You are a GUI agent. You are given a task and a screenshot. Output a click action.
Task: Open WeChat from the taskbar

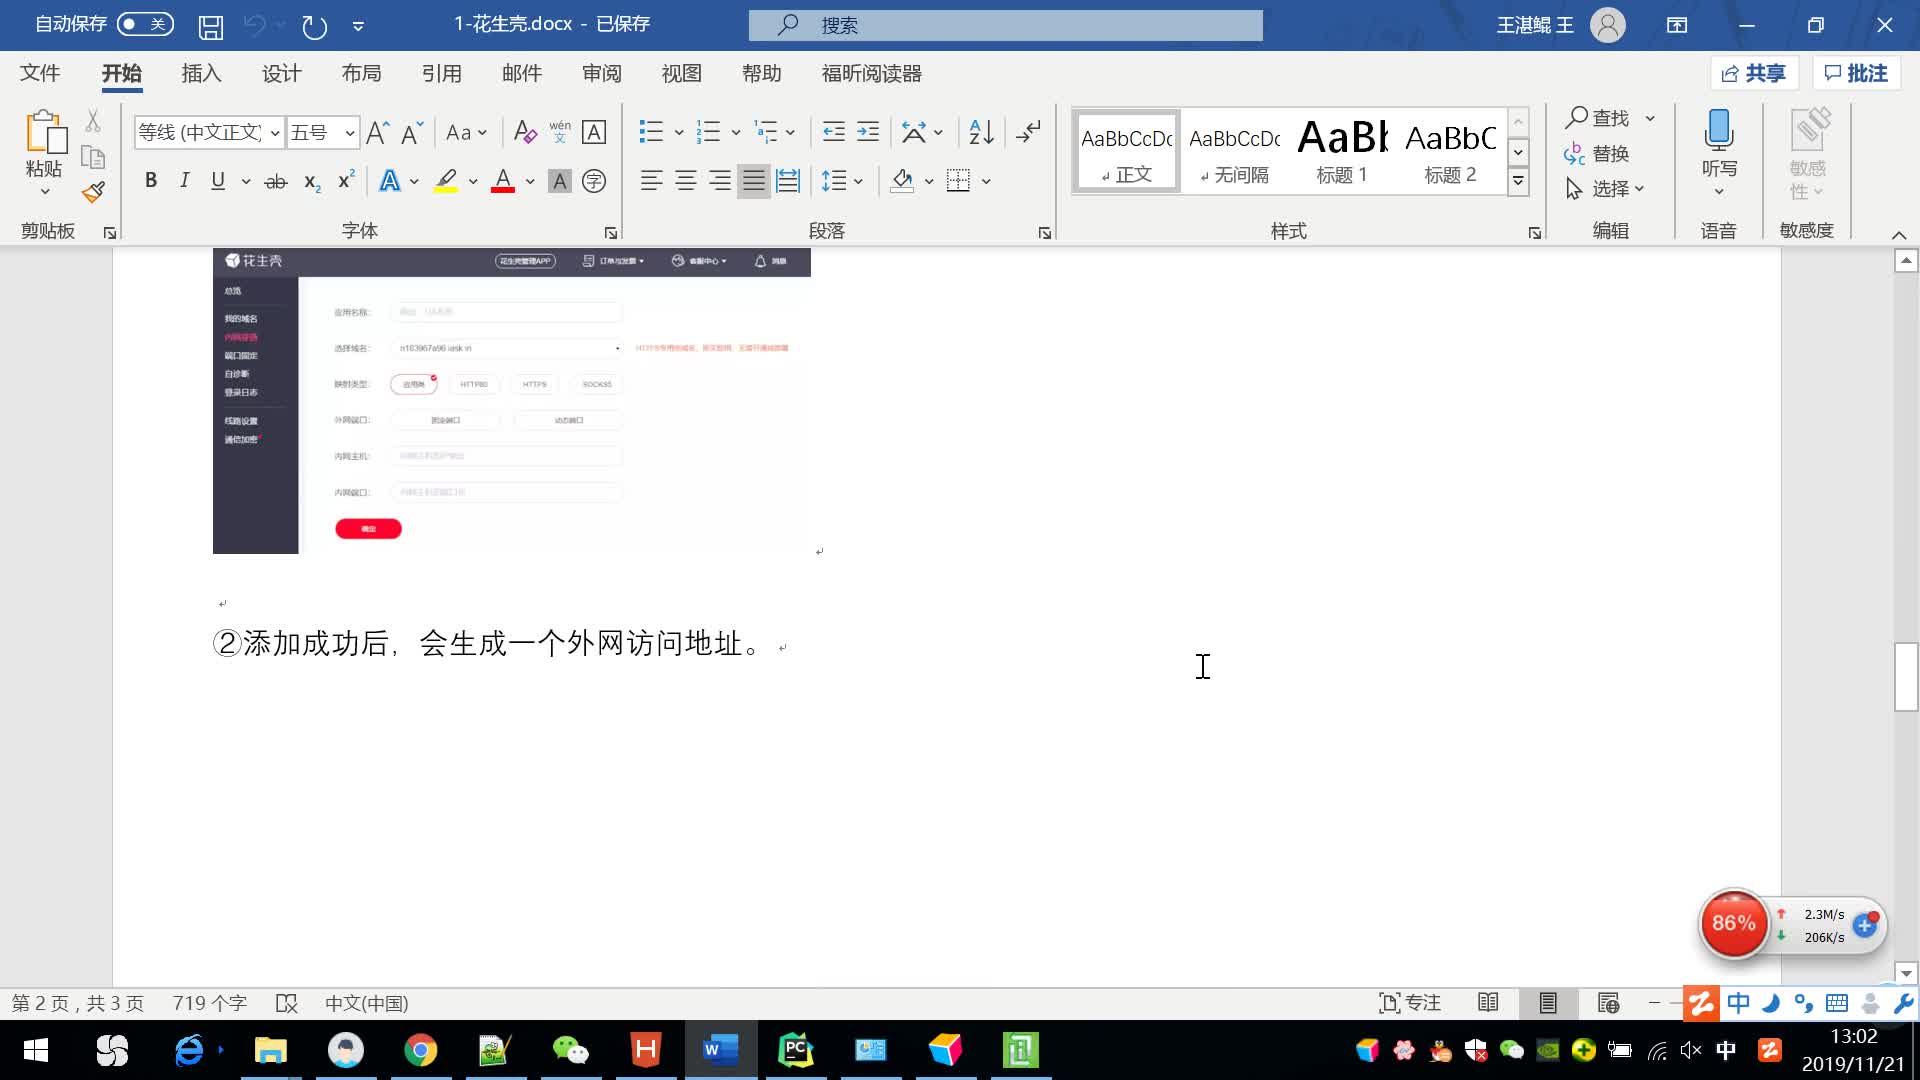(x=570, y=1050)
